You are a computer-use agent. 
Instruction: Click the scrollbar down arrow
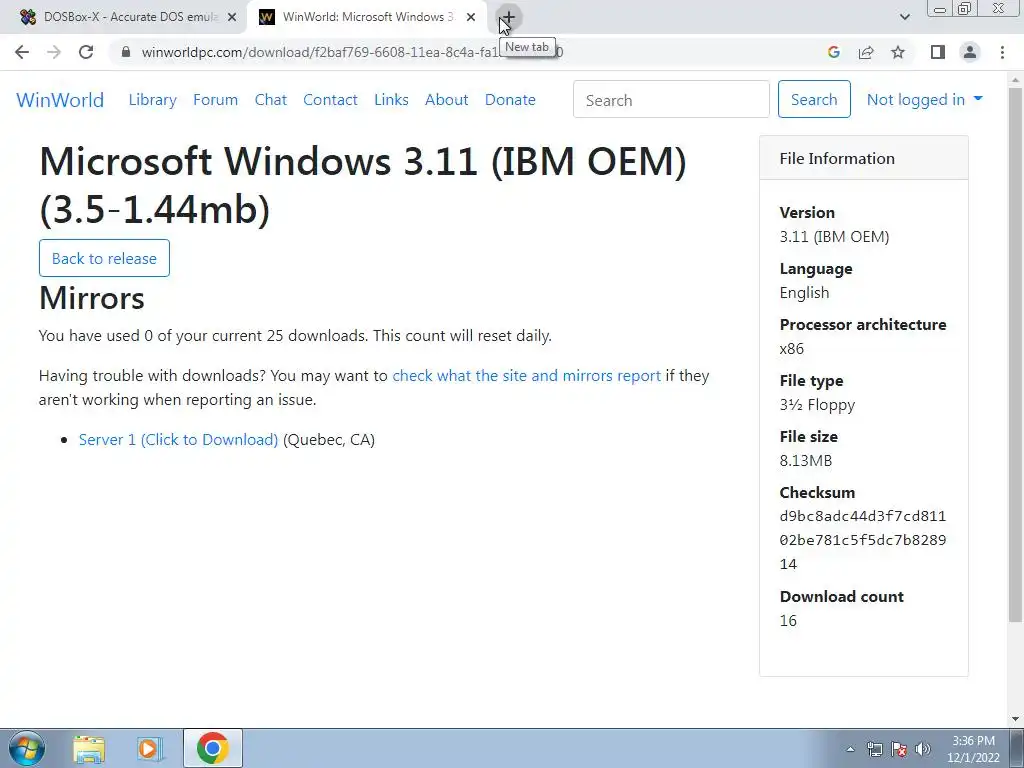(x=1016, y=719)
